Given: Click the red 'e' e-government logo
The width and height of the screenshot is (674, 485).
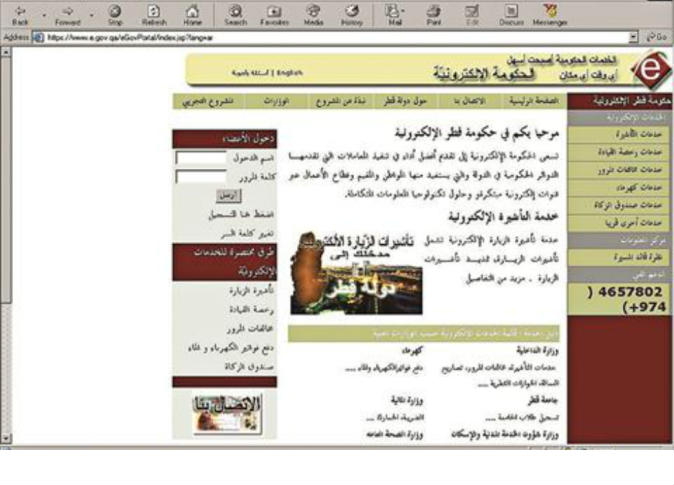Looking at the screenshot, I should point(652,70).
